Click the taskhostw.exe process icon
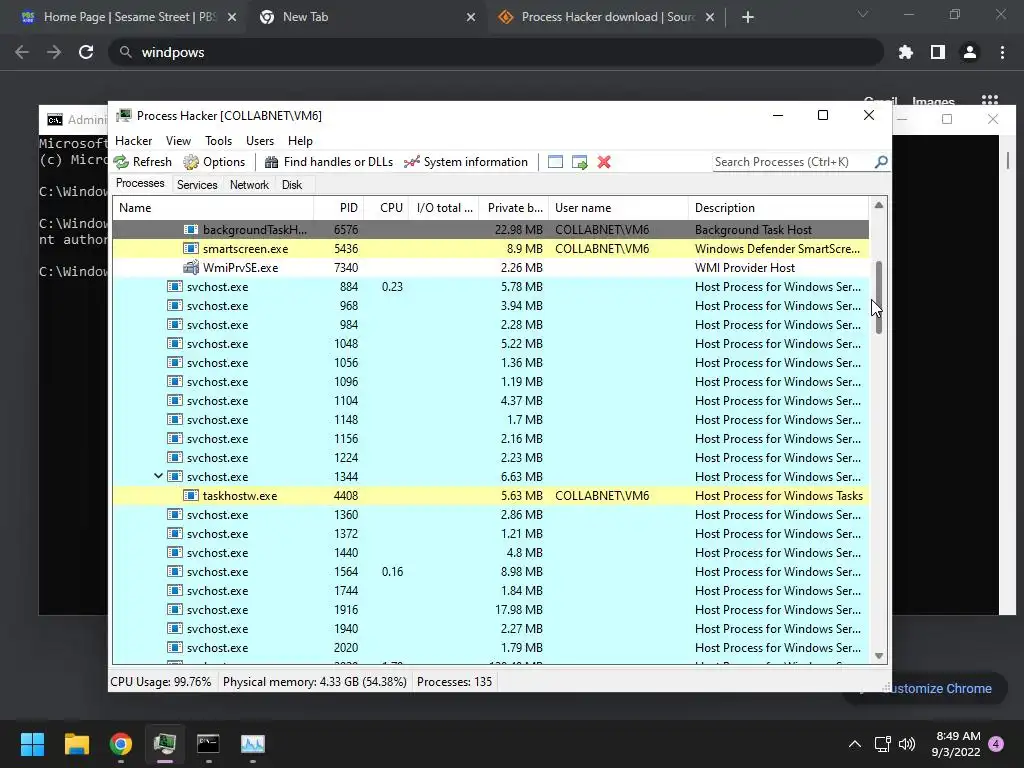 coord(191,495)
